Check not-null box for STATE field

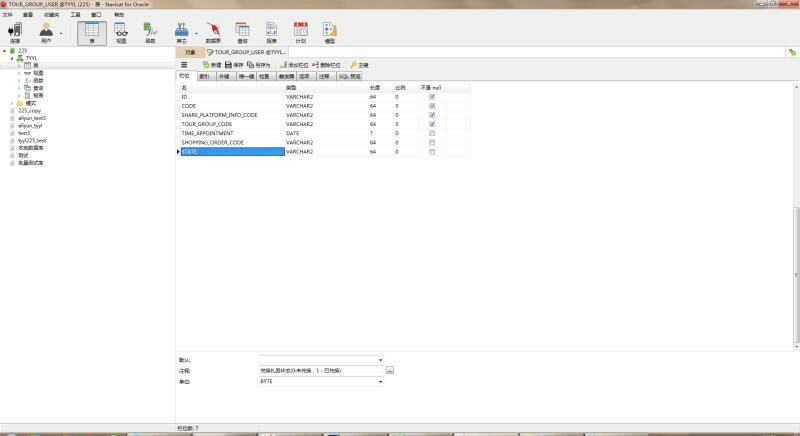pyautogui.click(x=432, y=152)
